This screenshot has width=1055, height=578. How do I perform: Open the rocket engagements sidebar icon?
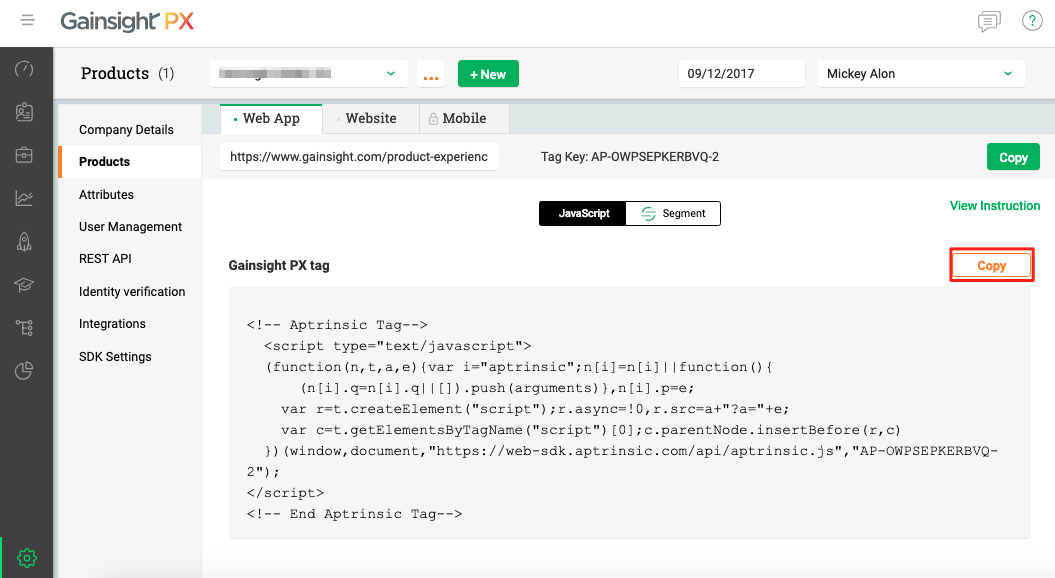pos(24,241)
